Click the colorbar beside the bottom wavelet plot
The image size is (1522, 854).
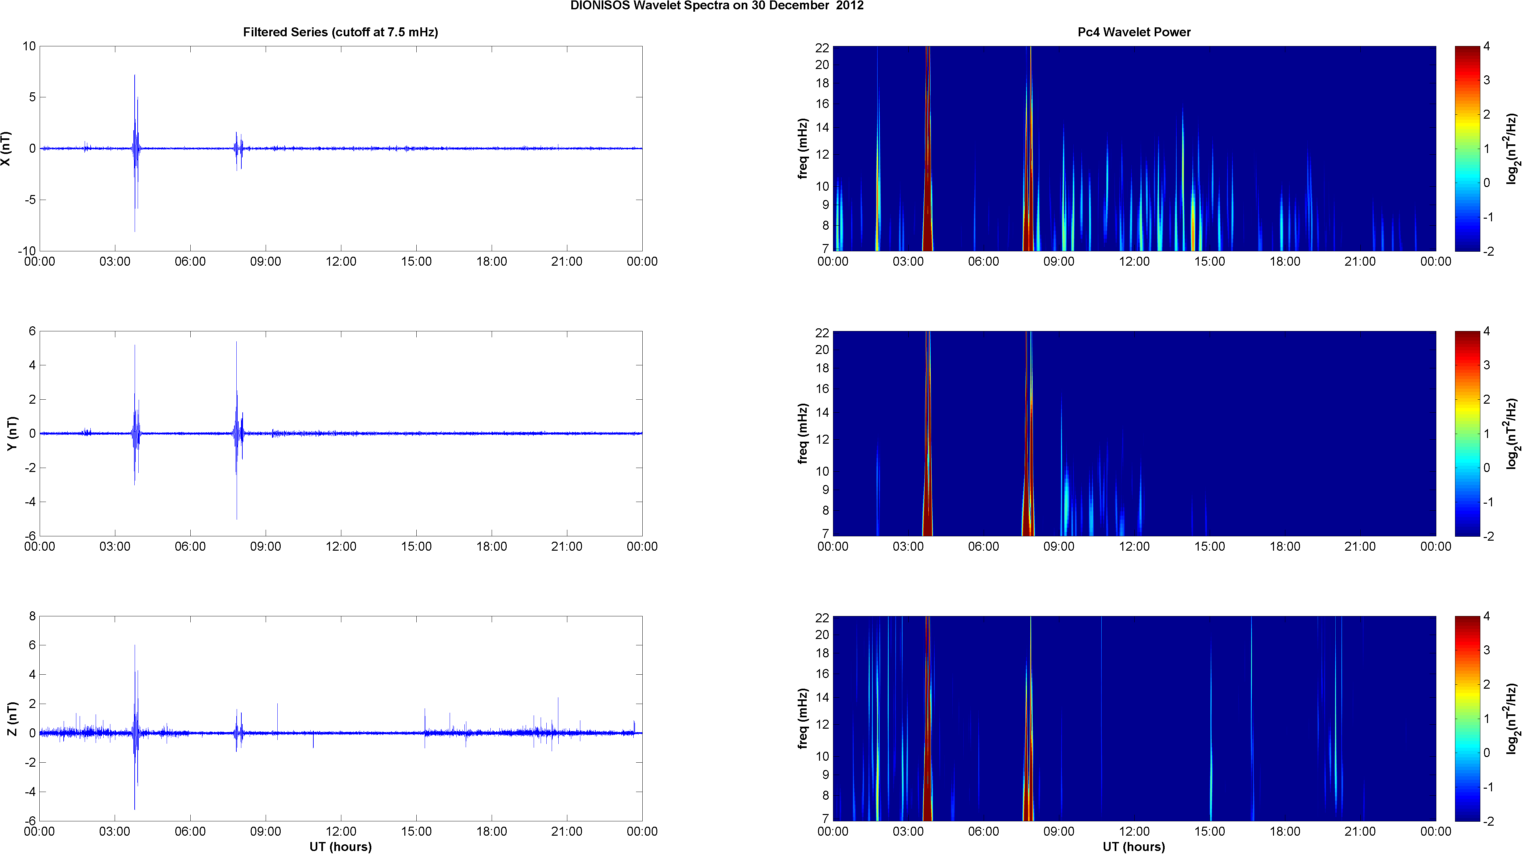[1466, 718]
